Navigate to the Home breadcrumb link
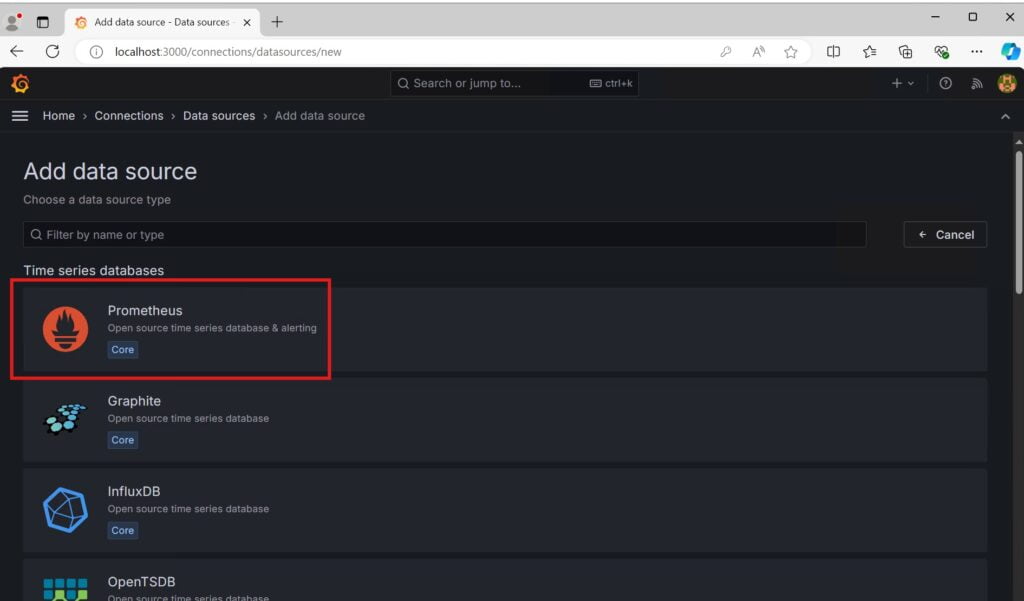 point(59,116)
